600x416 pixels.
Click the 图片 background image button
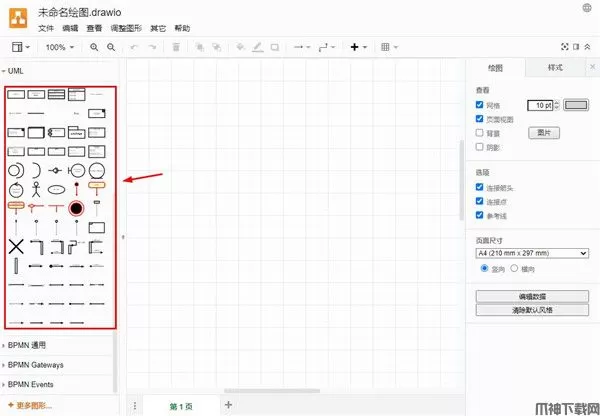tap(544, 133)
